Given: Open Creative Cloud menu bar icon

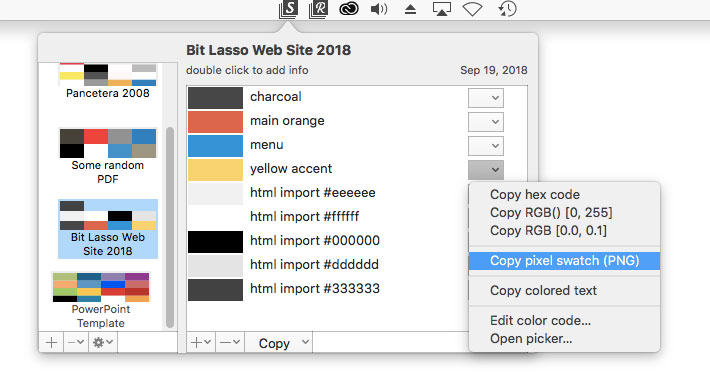Looking at the screenshot, I should pos(349,9).
